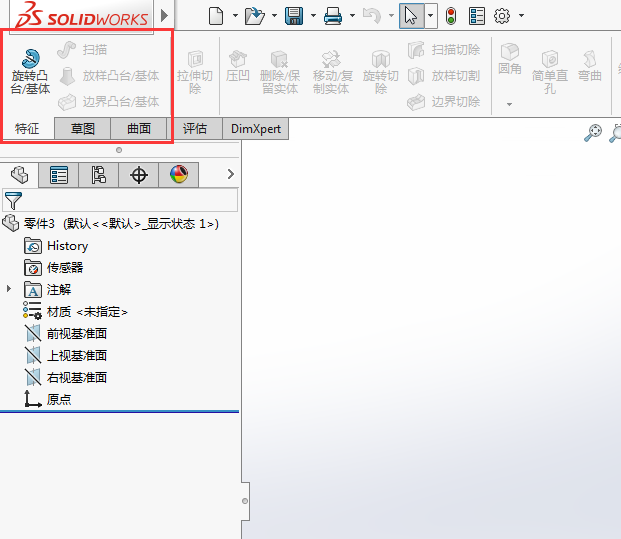Open dropdown arrow next to Open file
621x539 pixels.
[x=274, y=16]
